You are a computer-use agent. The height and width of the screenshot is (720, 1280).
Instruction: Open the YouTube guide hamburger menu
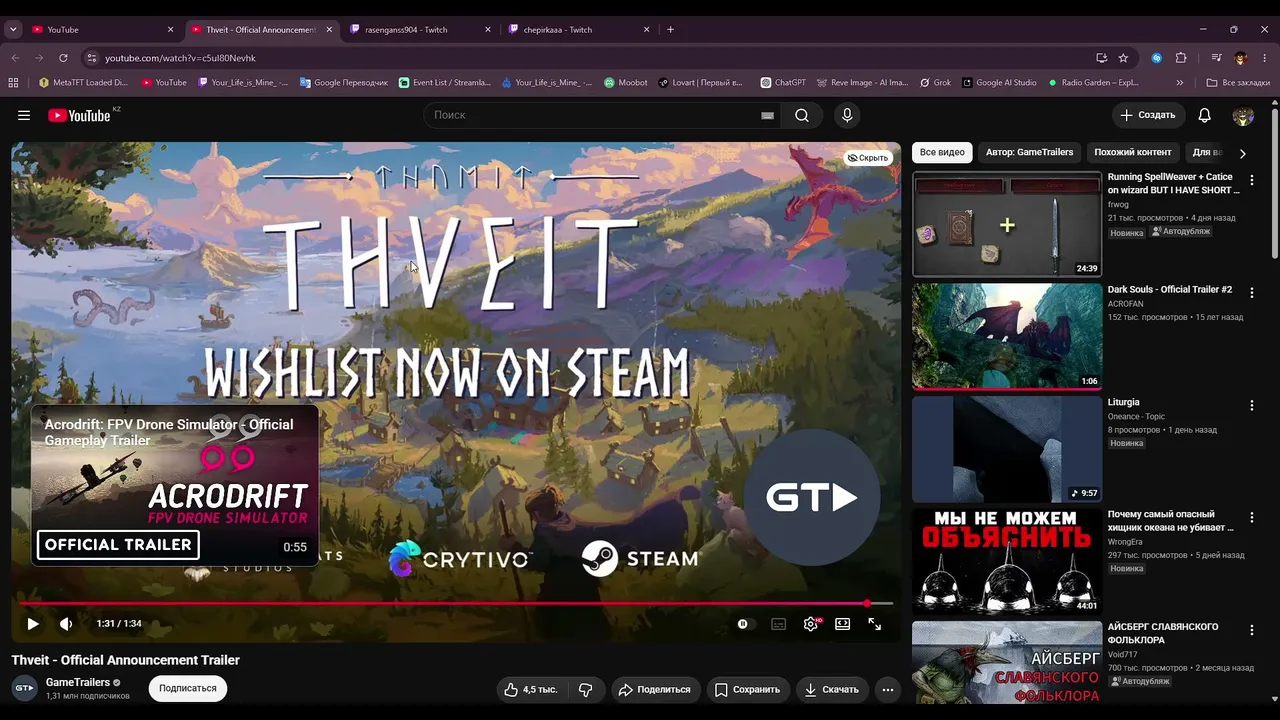(24, 115)
